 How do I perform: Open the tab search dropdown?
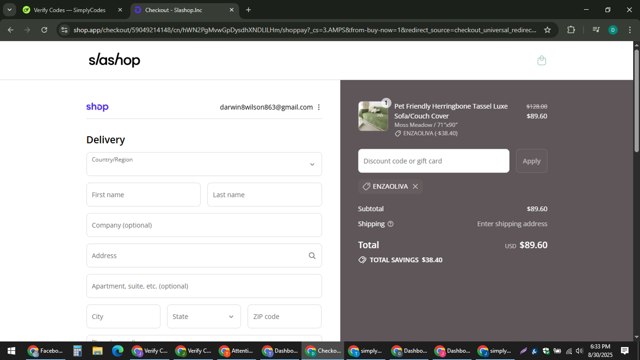[x=9, y=10]
